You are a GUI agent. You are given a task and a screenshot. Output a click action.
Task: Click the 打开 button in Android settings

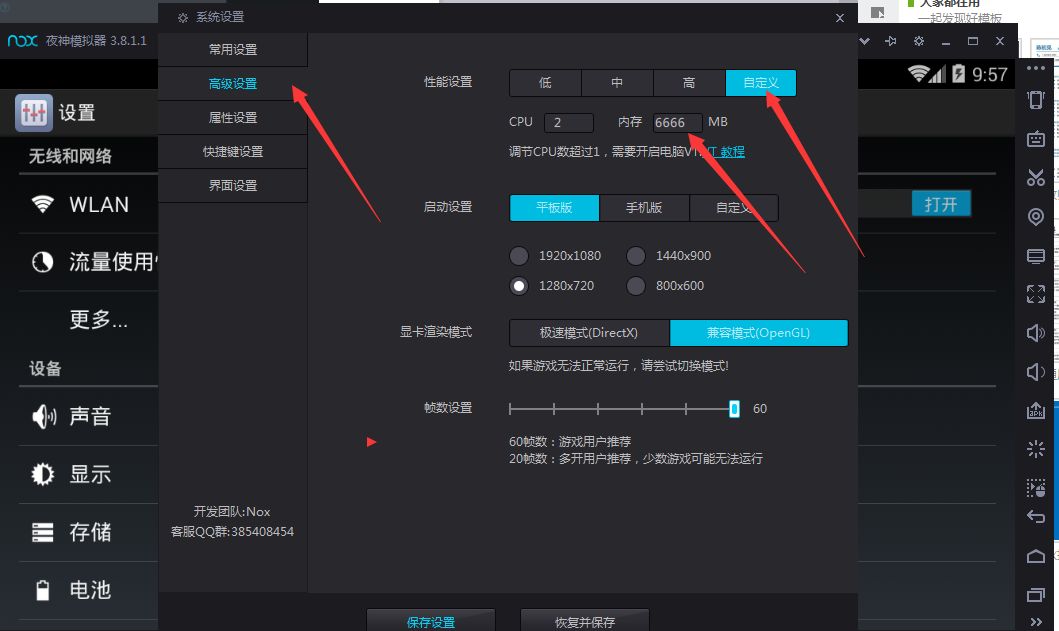pos(941,203)
